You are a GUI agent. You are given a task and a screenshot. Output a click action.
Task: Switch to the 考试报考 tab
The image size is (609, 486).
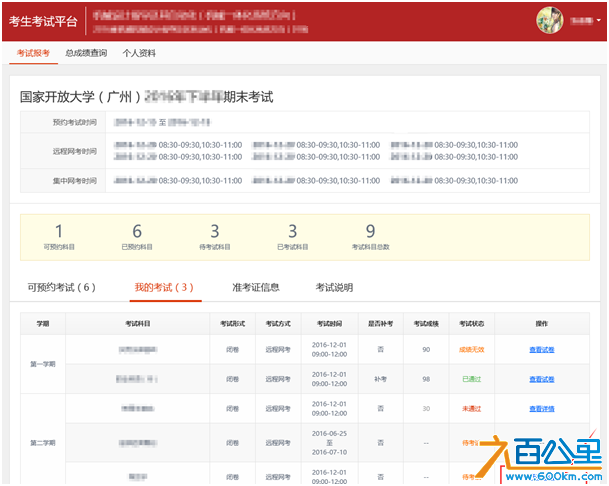click(33, 53)
